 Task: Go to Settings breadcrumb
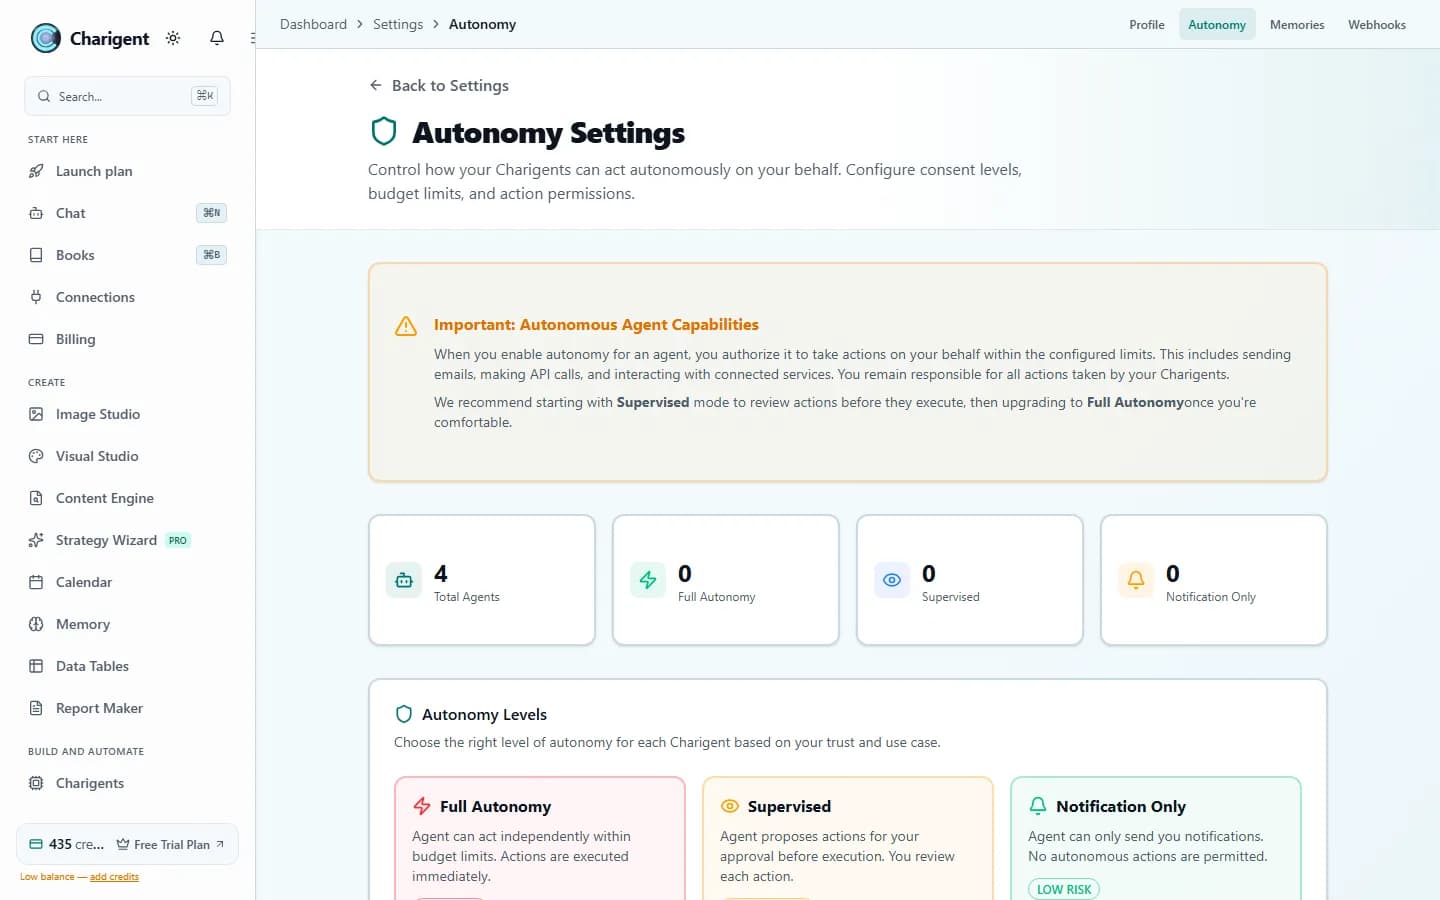coord(398,24)
